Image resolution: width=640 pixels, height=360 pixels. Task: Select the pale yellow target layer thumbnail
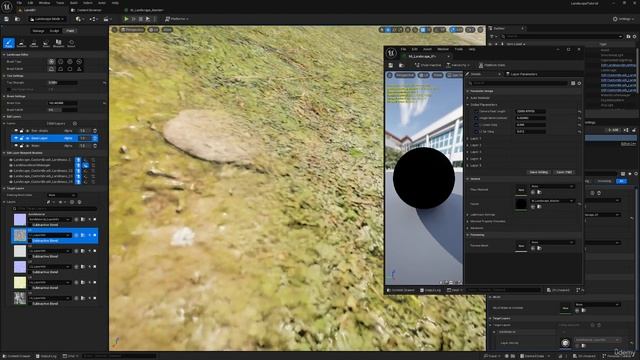[20, 282]
